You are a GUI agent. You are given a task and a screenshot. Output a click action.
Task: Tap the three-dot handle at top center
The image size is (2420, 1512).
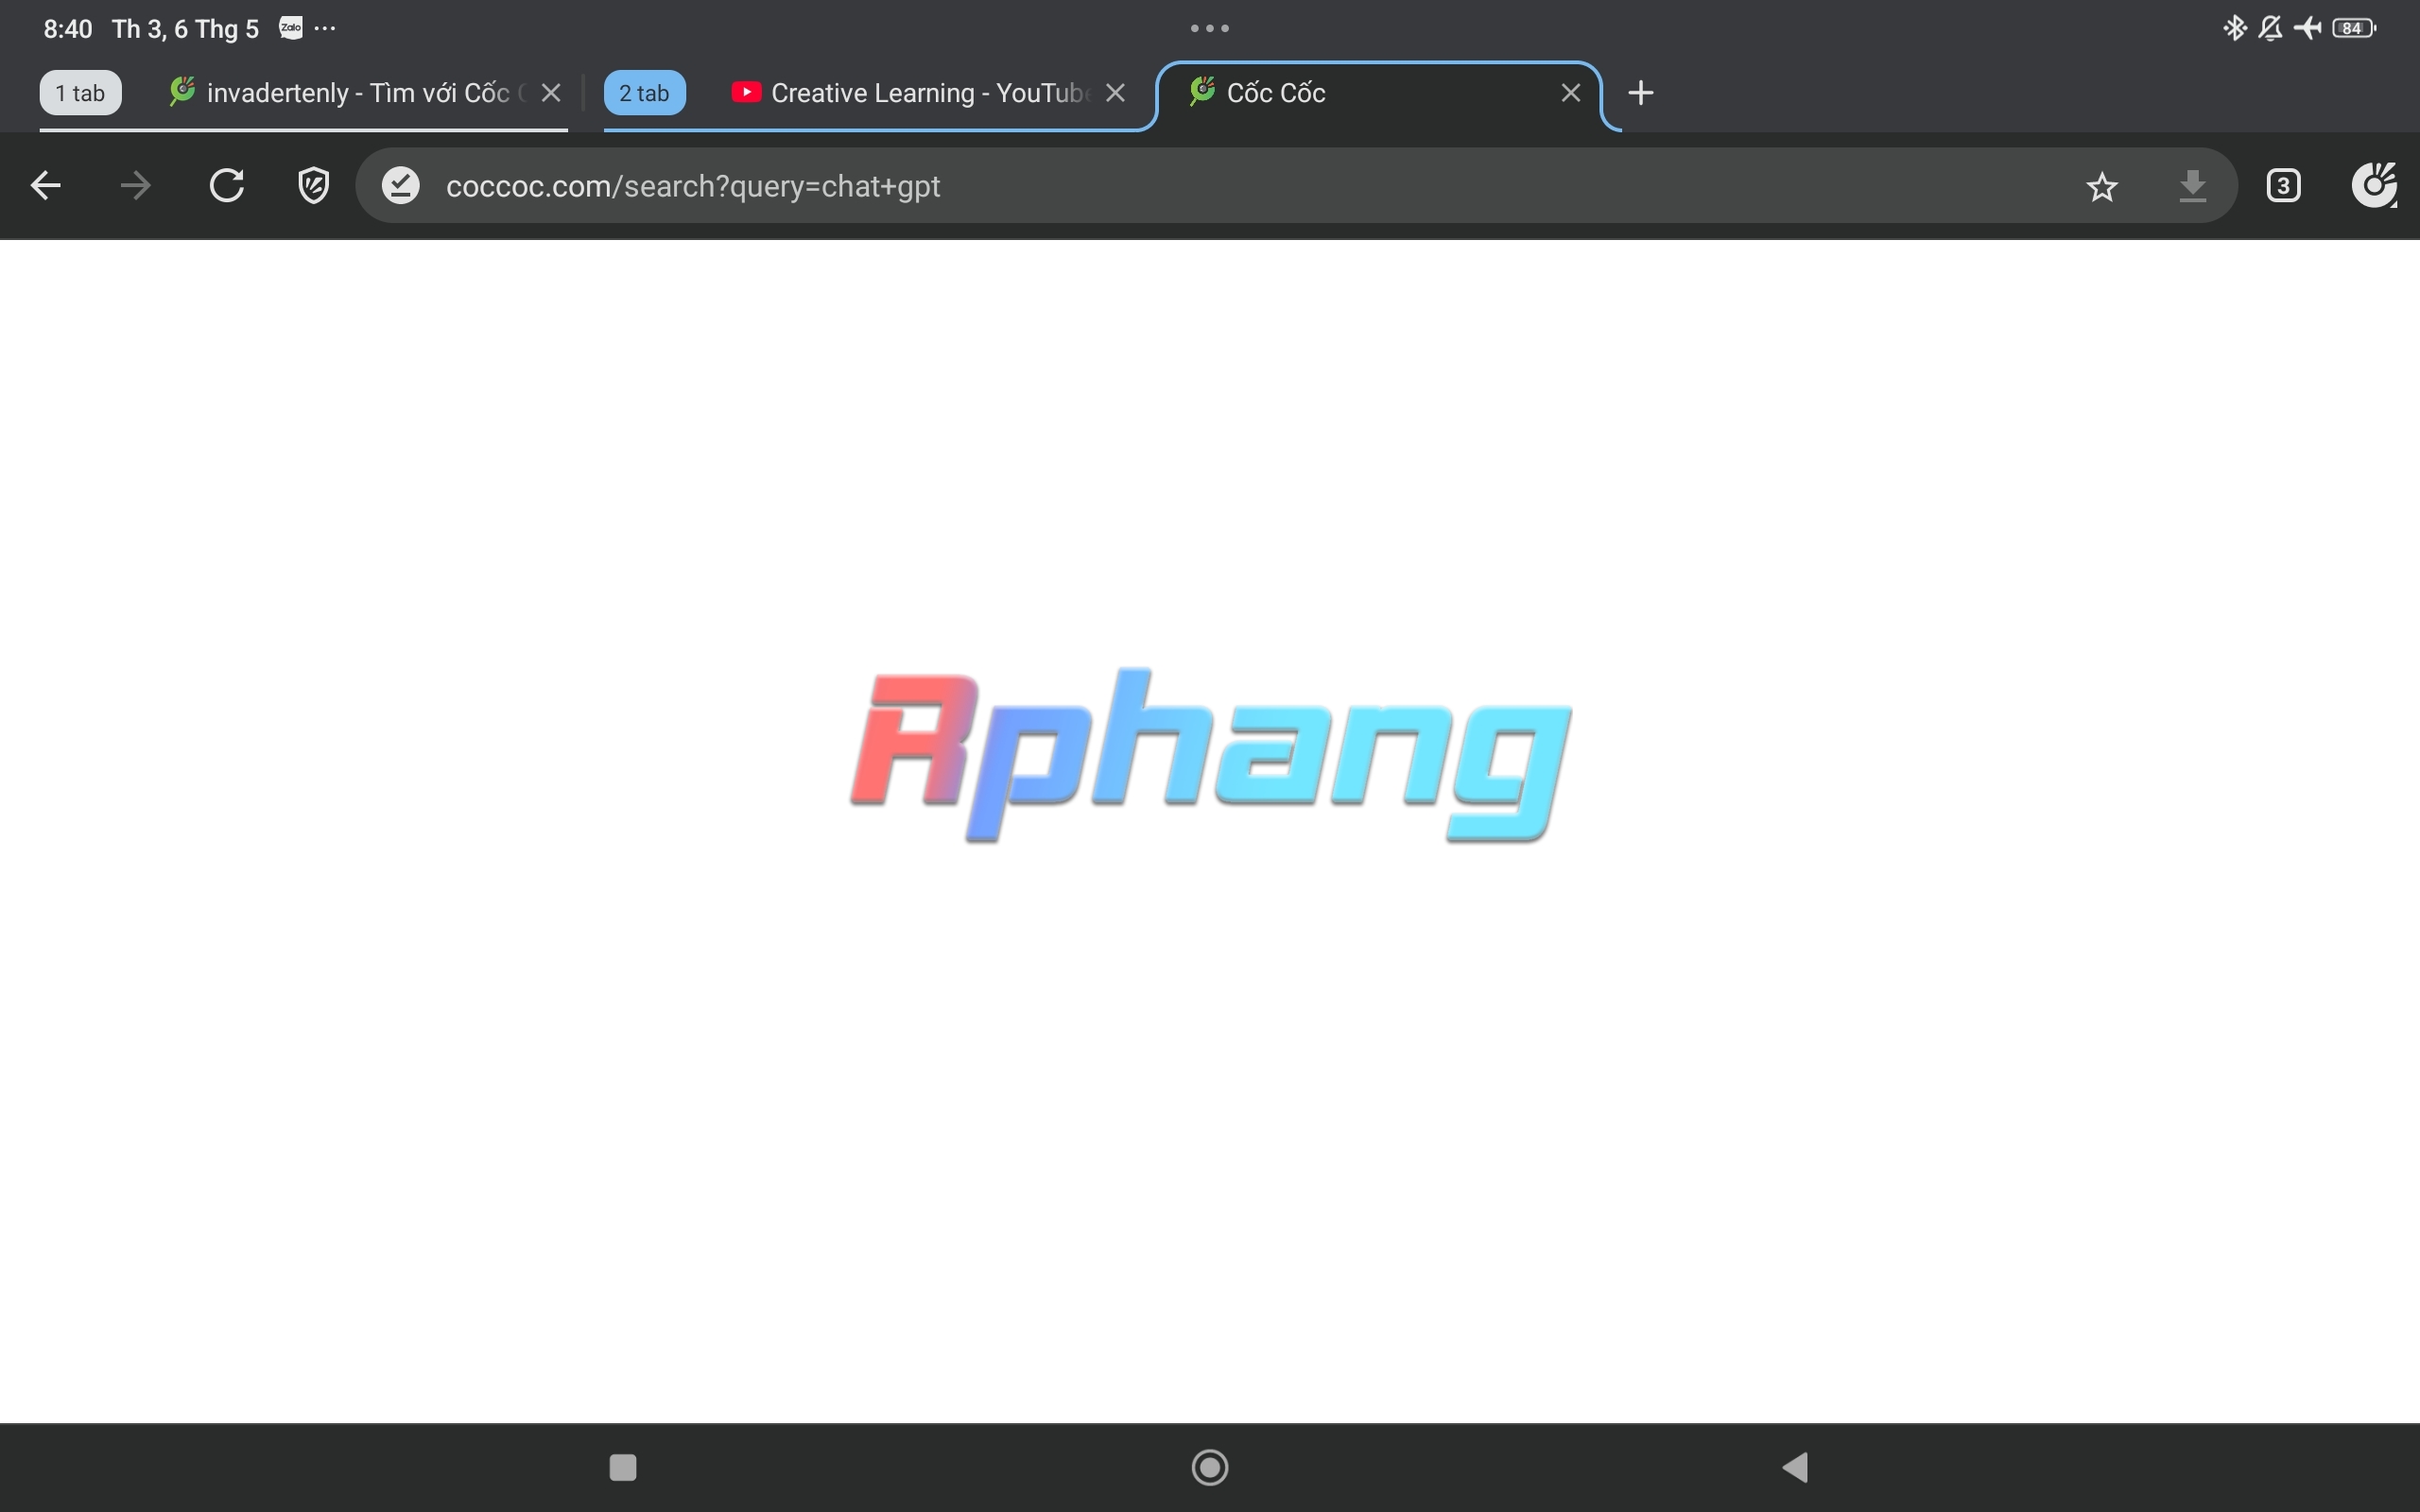1210,28
